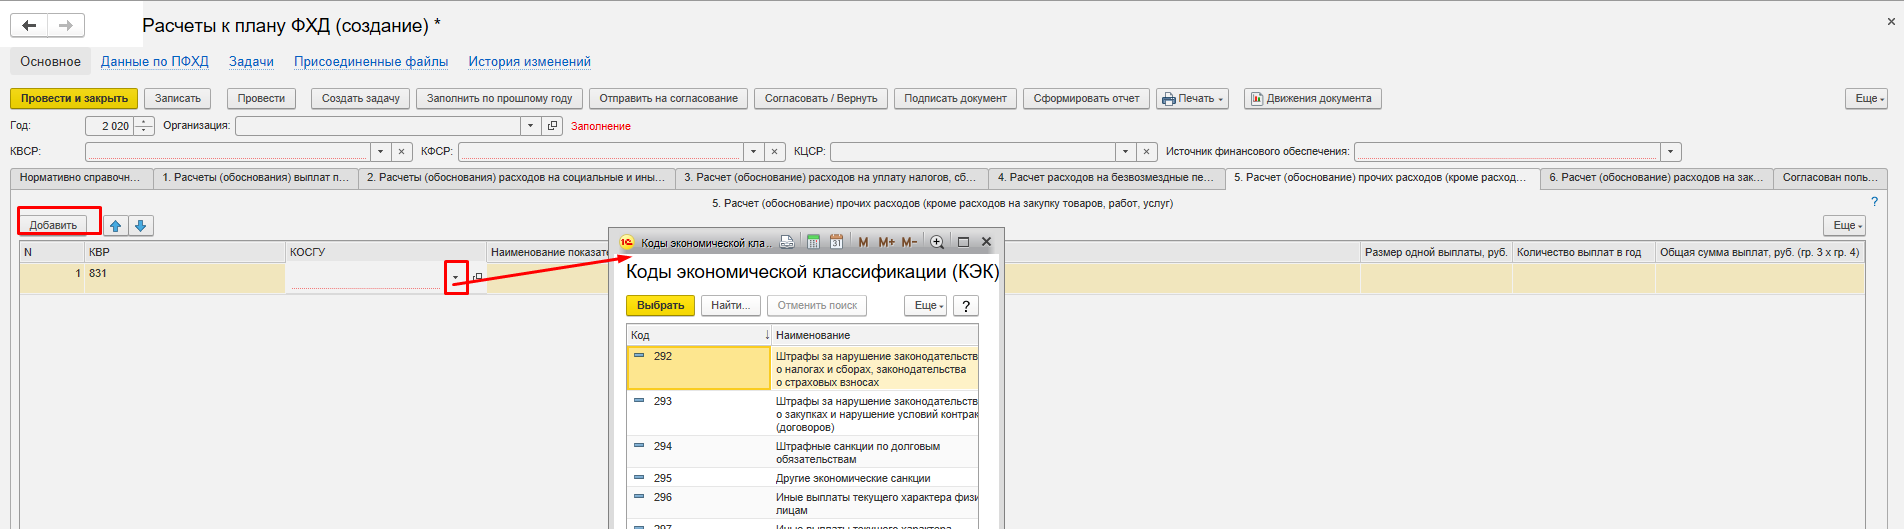Image resolution: width=1904 pixels, height=529 pixels.
Task: Switch to tab 3. Расчет расходов на уплату налогов
Action: pos(831,178)
